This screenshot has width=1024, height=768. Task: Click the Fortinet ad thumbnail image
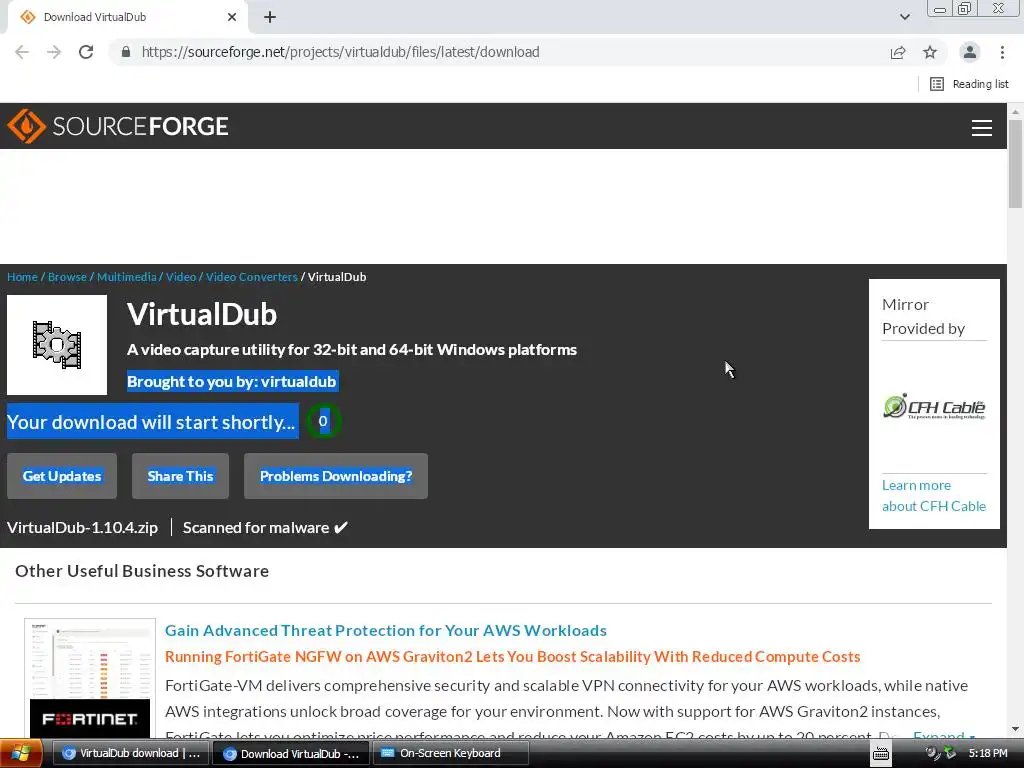(89, 679)
